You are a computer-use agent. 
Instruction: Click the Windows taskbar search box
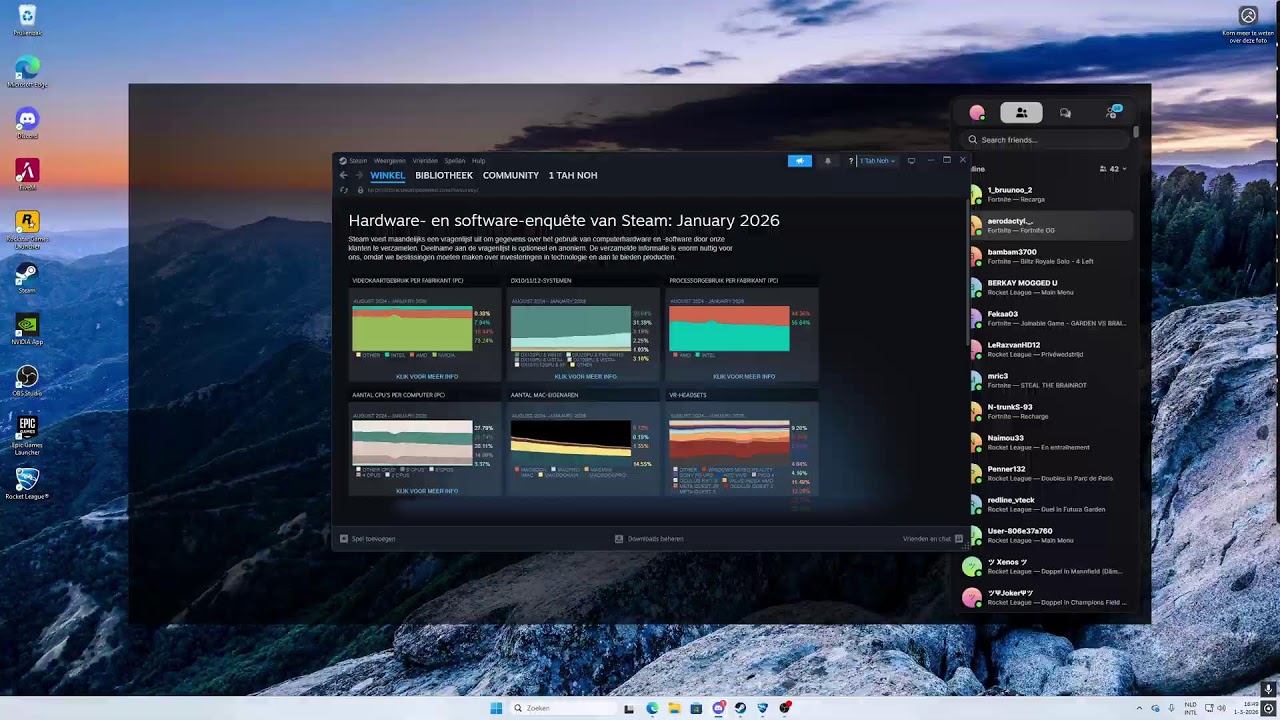click(563, 708)
